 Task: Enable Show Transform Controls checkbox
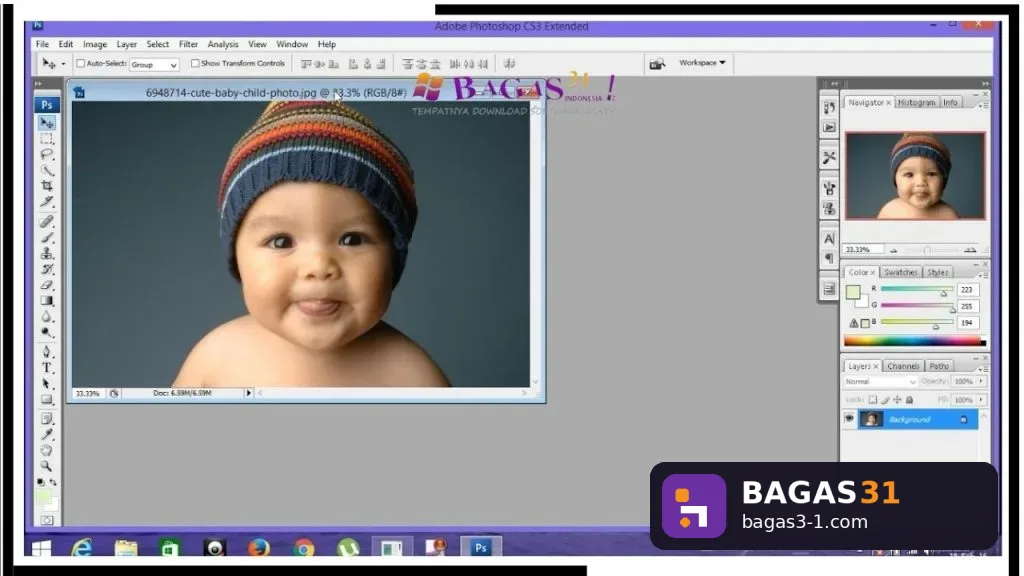coord(195,63)
